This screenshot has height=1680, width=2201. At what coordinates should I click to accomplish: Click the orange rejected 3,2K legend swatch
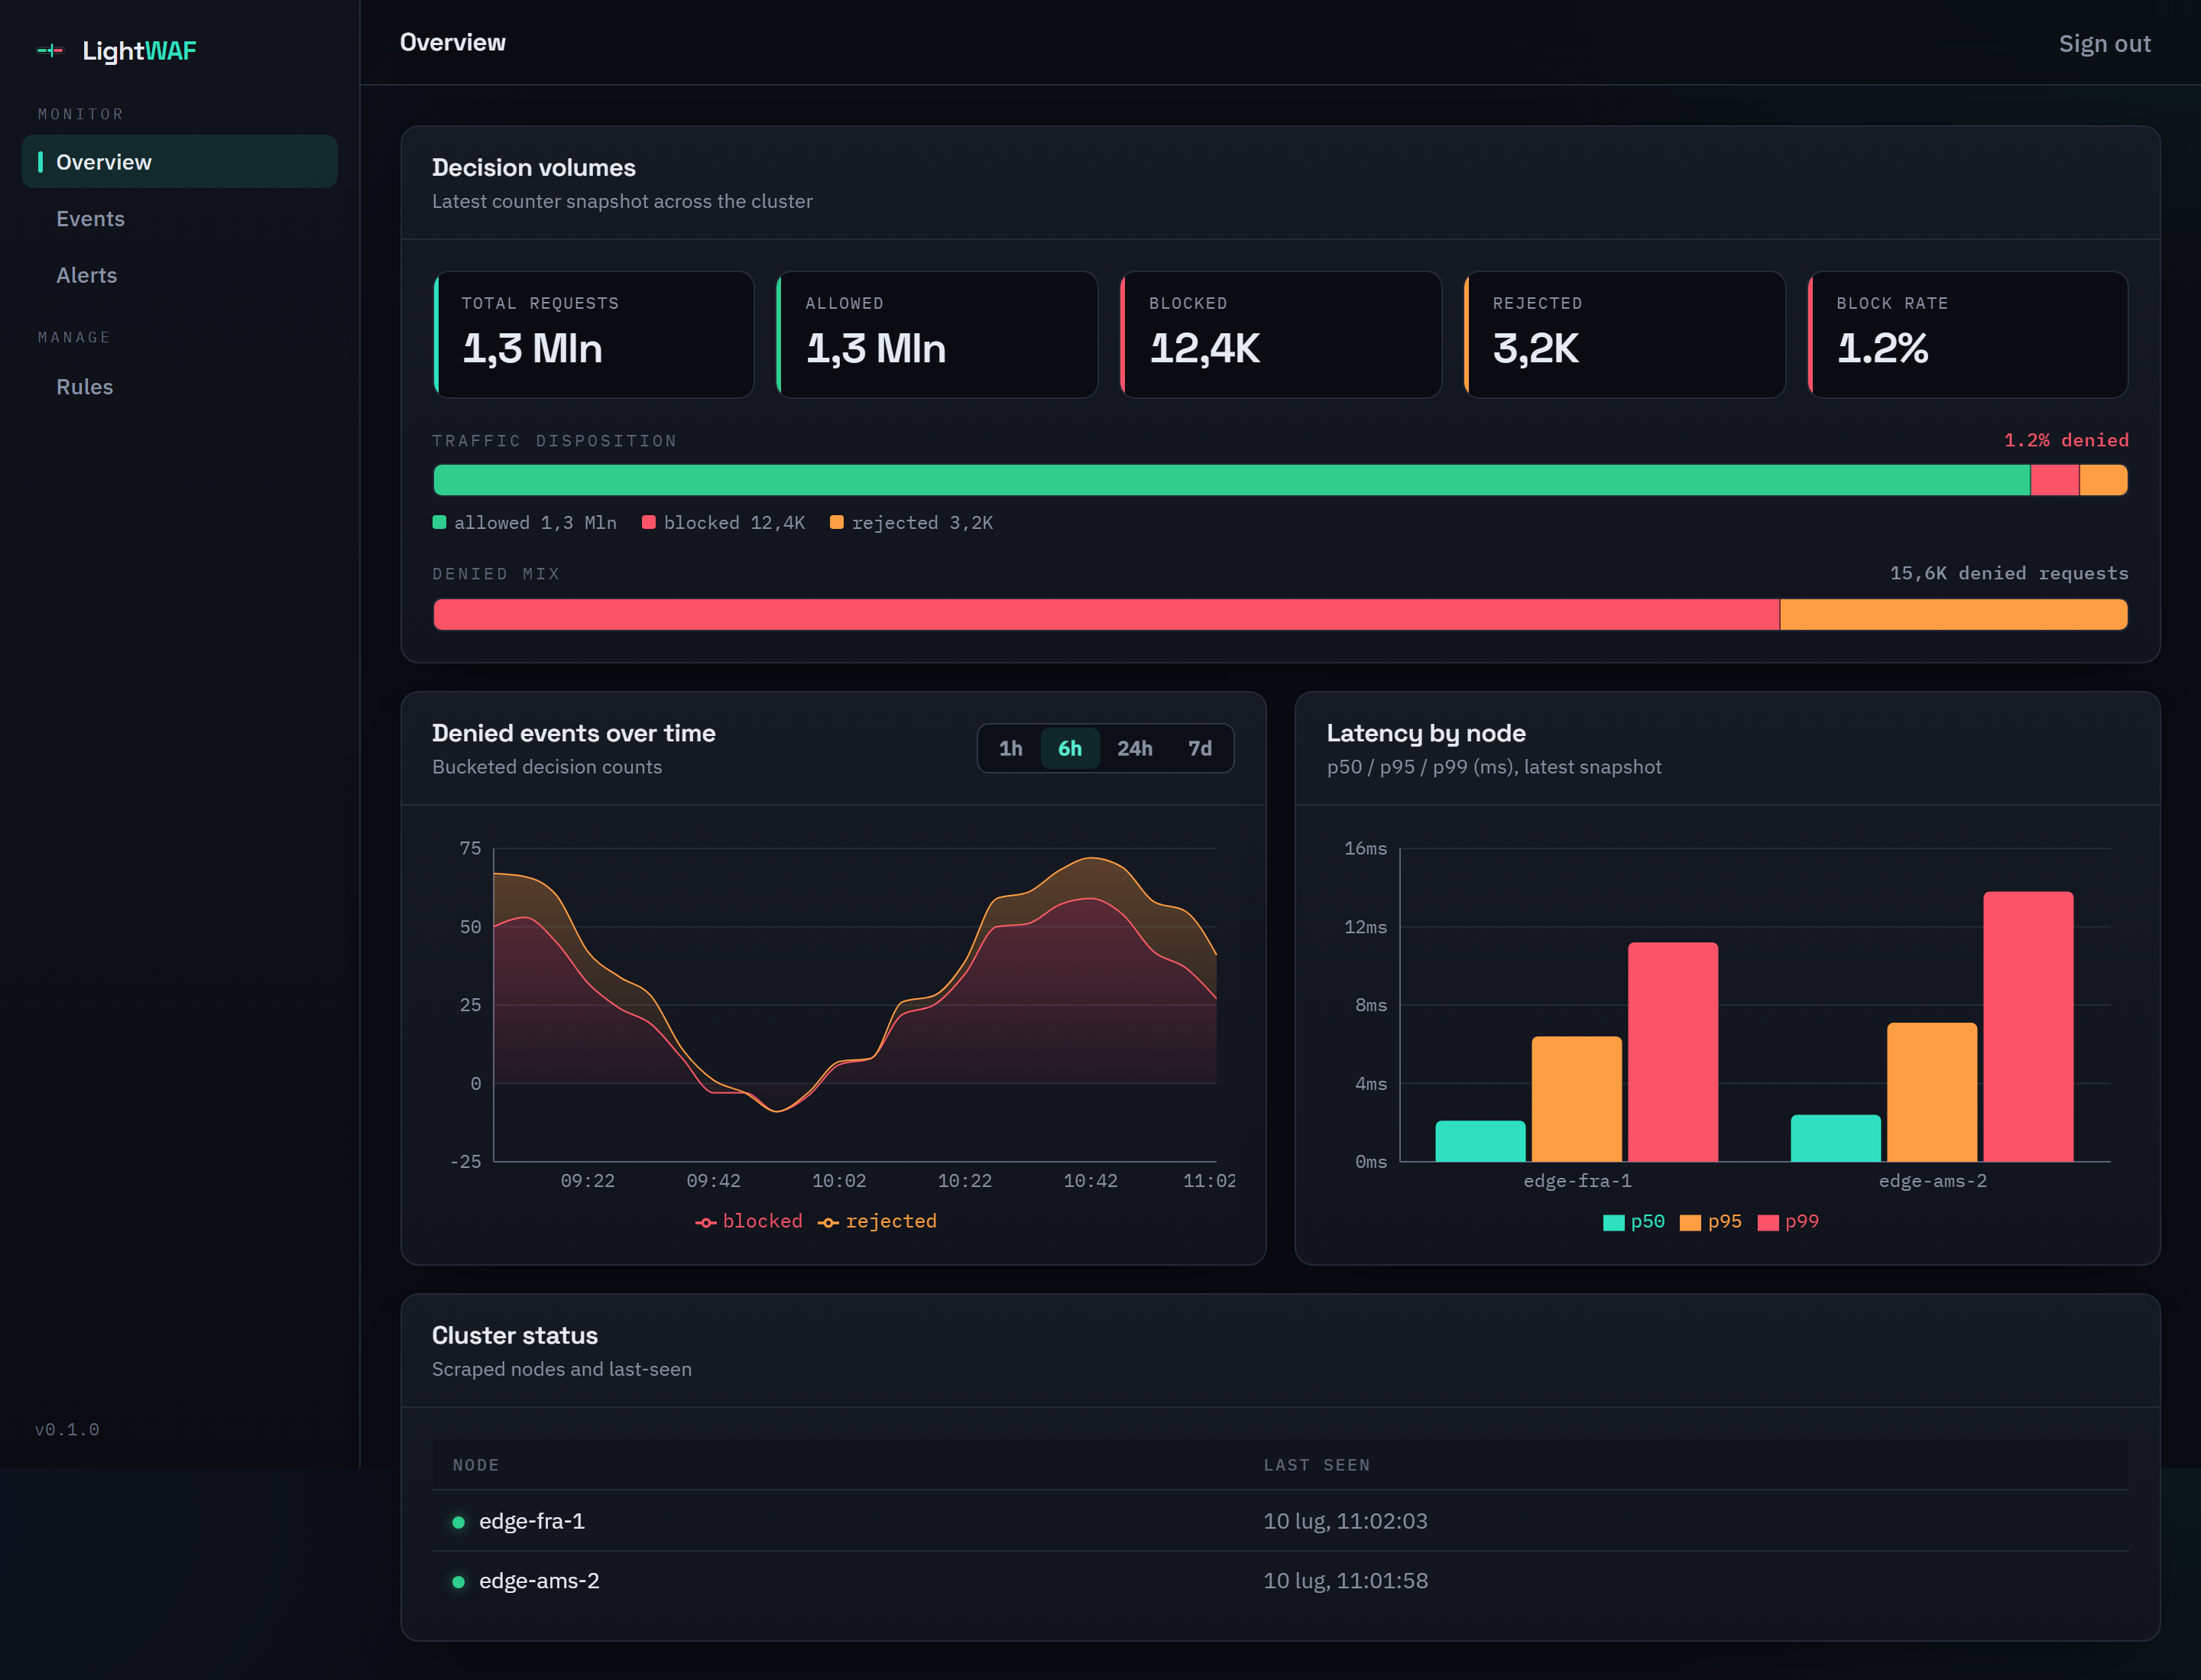pos(837,522)
